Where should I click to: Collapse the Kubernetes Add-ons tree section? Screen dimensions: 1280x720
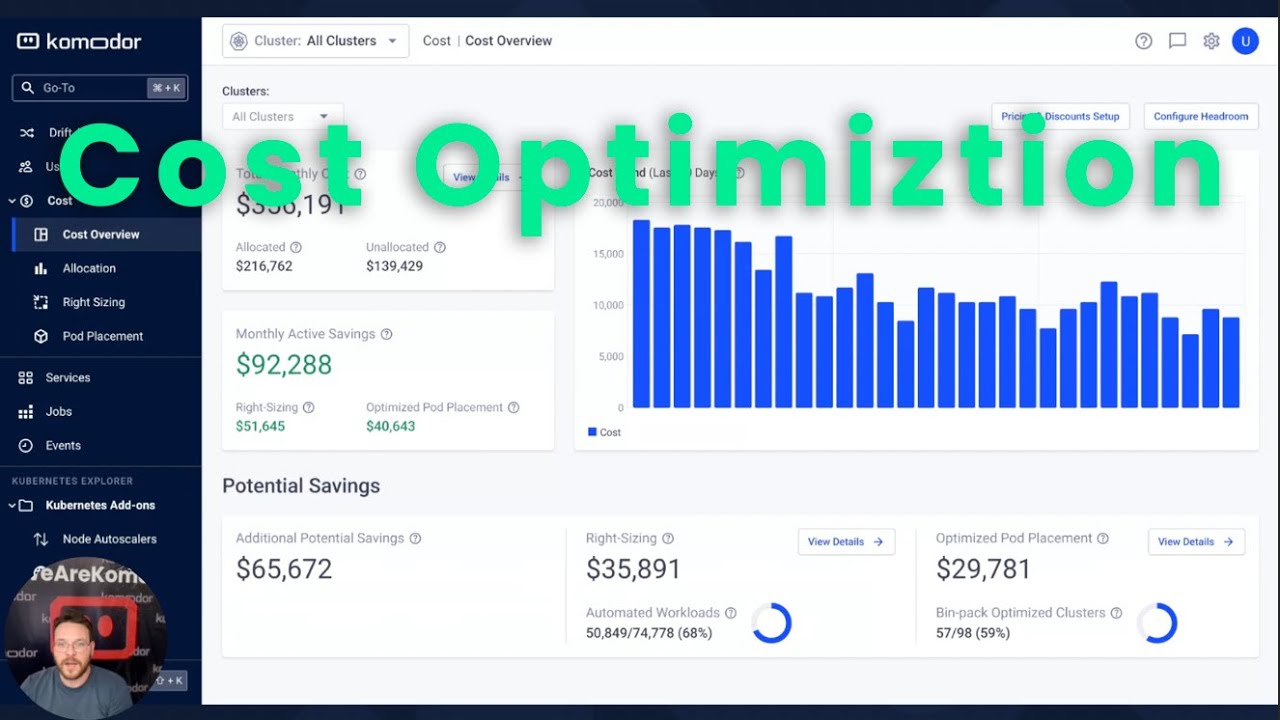tap(13, 505)
